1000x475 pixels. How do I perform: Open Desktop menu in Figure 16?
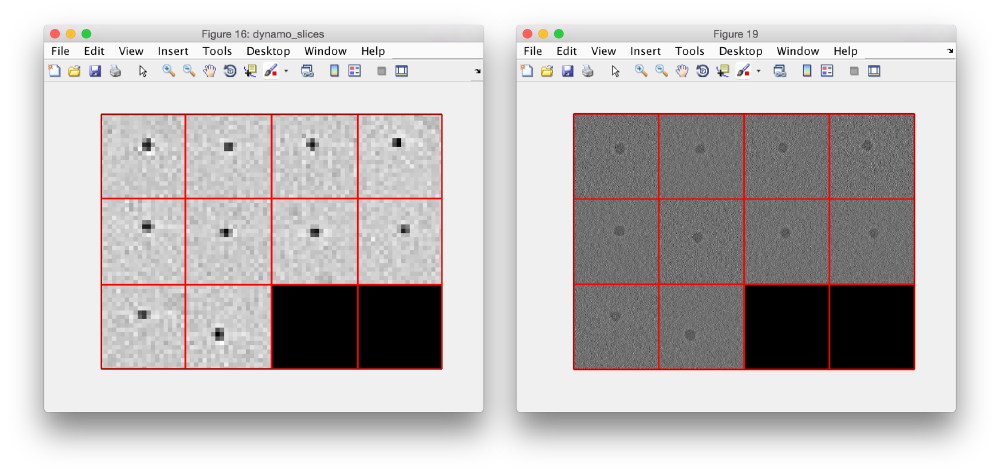(268, 51)
